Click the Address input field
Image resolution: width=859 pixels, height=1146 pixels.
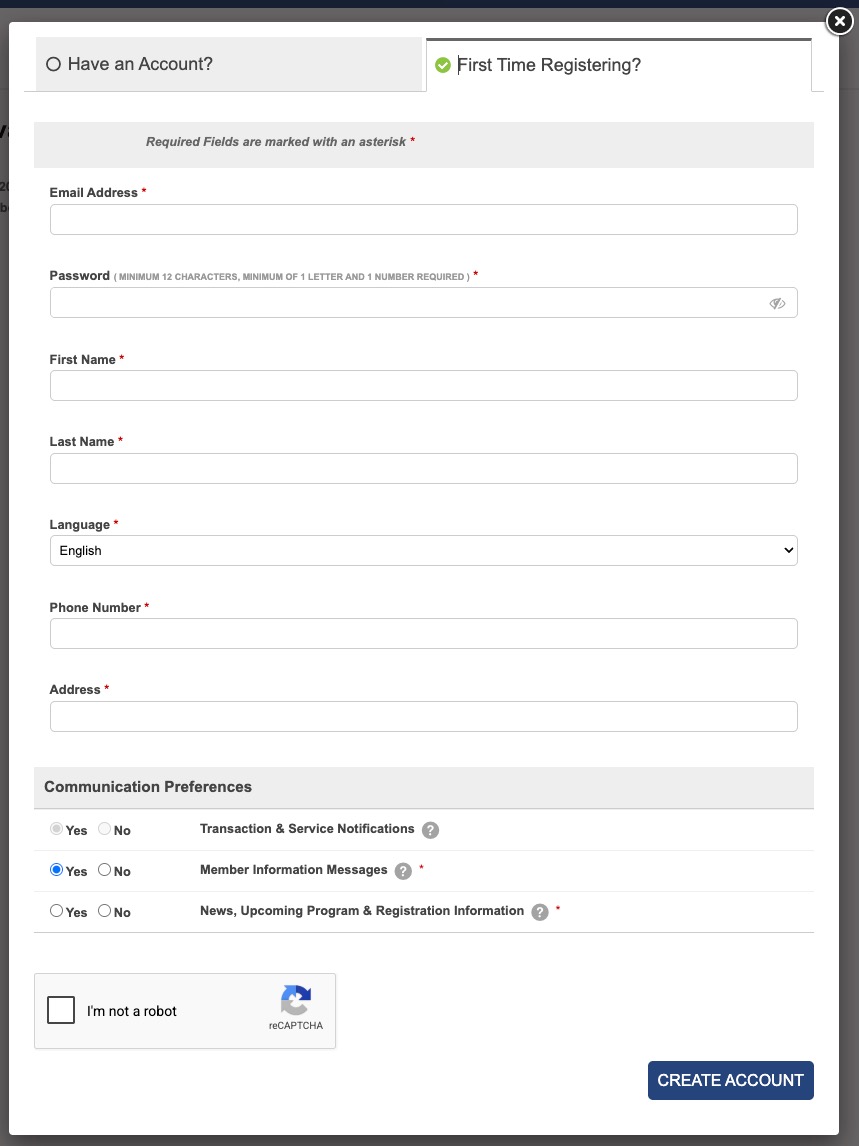coord(423,716)
